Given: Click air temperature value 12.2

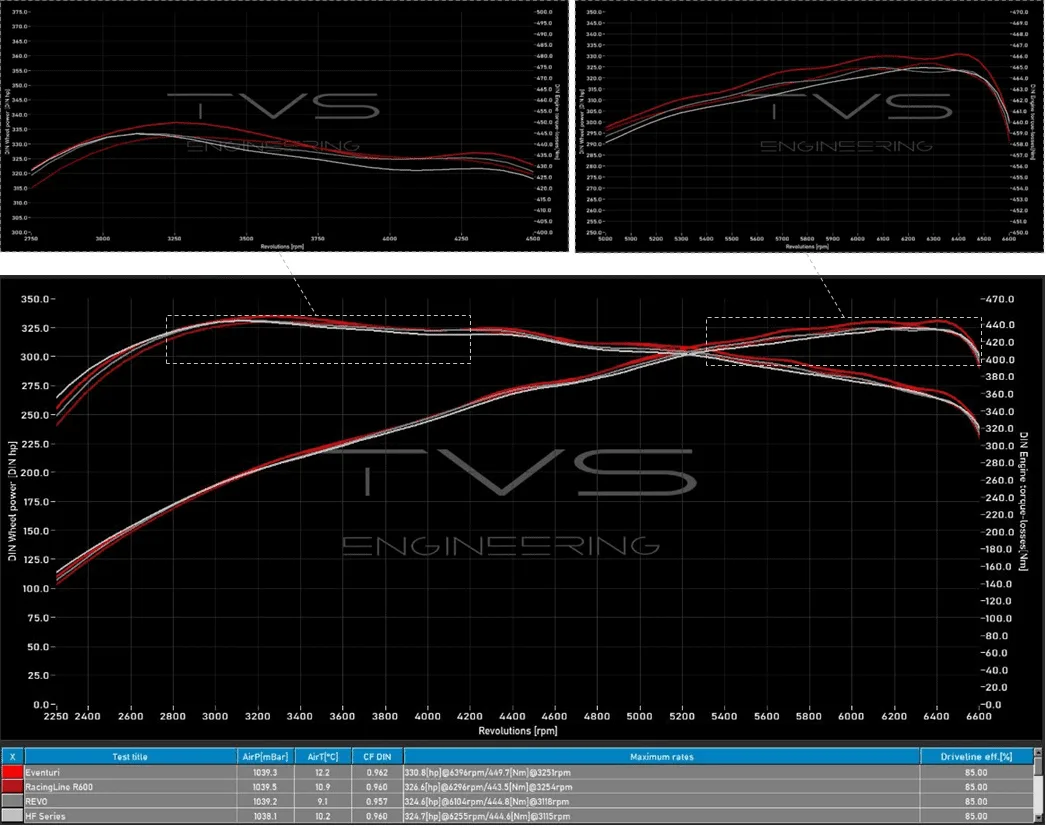Looking at the screenshot, I should 322,772.
